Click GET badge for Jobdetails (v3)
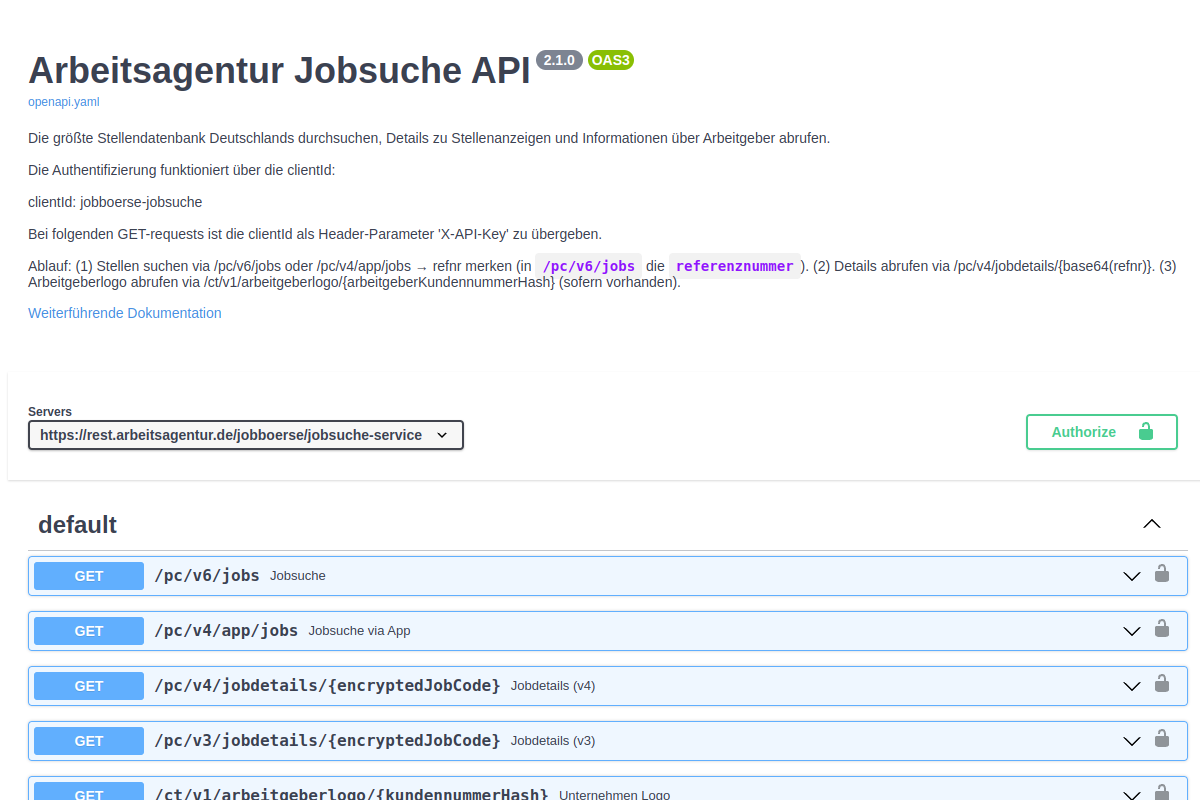 coord(89,741)
